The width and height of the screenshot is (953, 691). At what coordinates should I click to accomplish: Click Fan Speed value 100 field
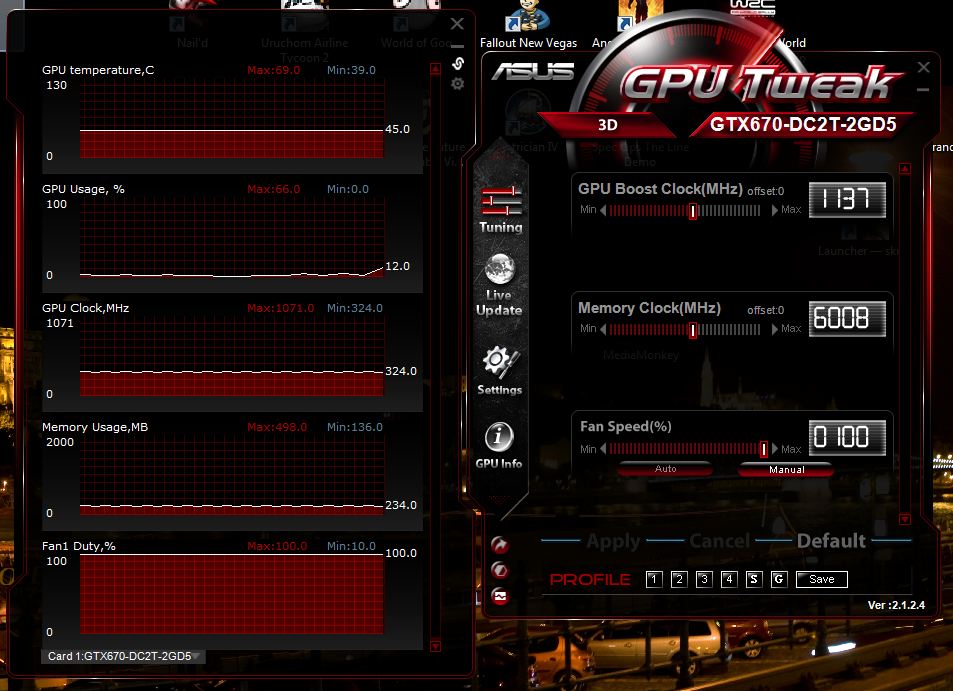coord(847,438)
